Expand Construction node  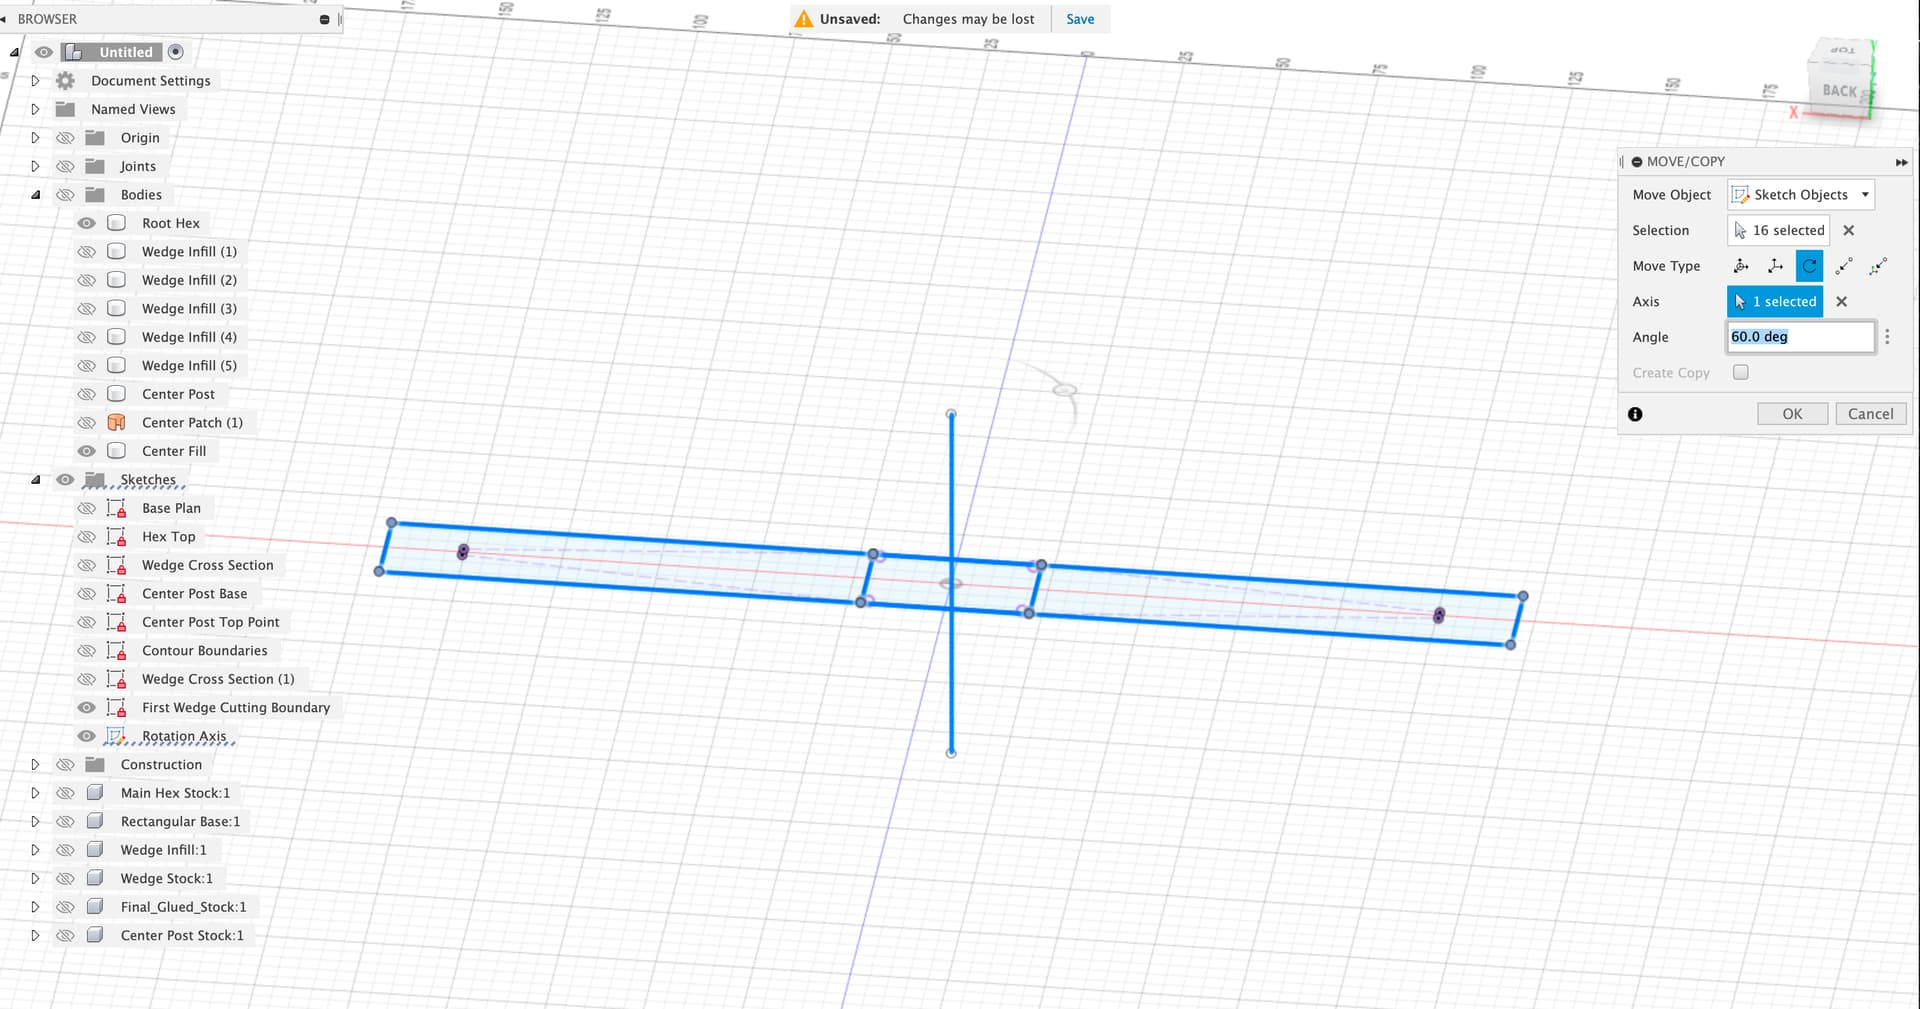point(35,765)
